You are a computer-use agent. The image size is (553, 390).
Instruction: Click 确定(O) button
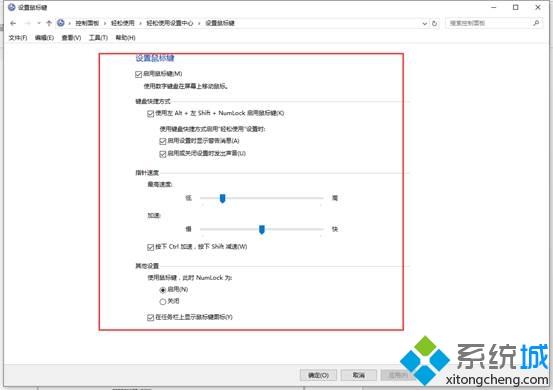pos(318,375)
